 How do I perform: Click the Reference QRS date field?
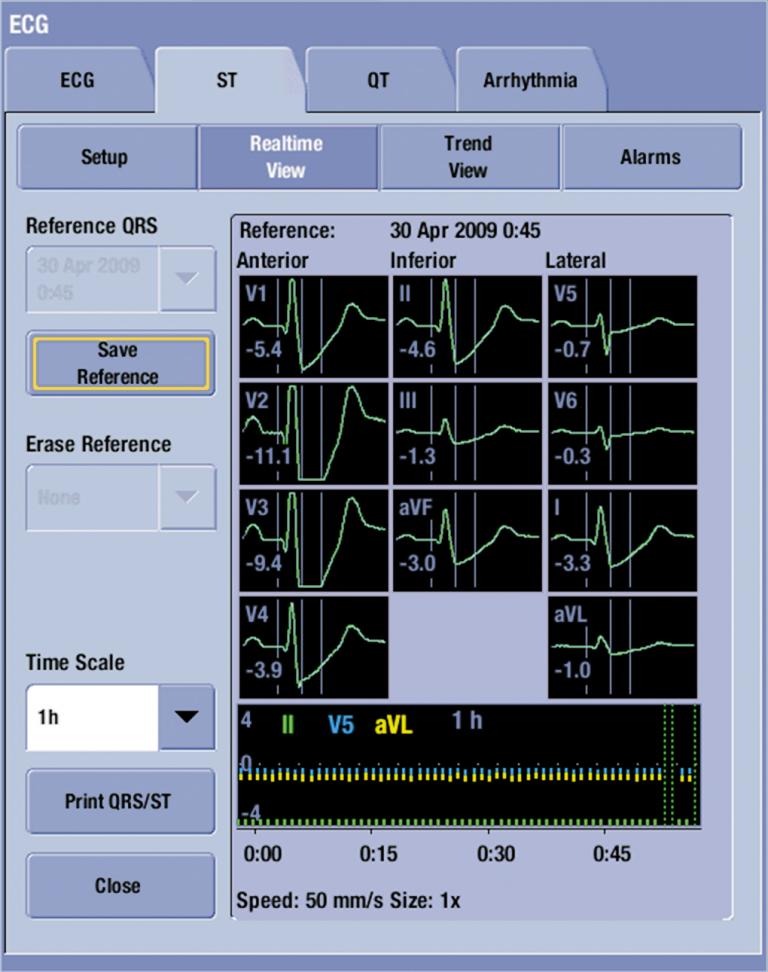tap(92, 279)
